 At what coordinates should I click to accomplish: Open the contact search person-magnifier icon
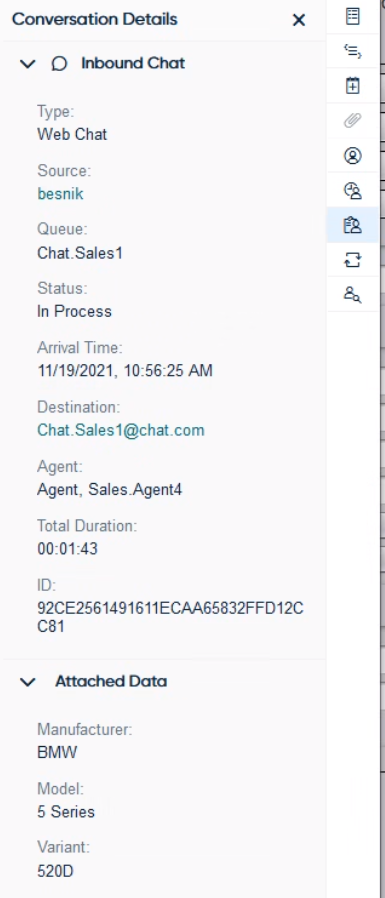[x=353, y=294]
